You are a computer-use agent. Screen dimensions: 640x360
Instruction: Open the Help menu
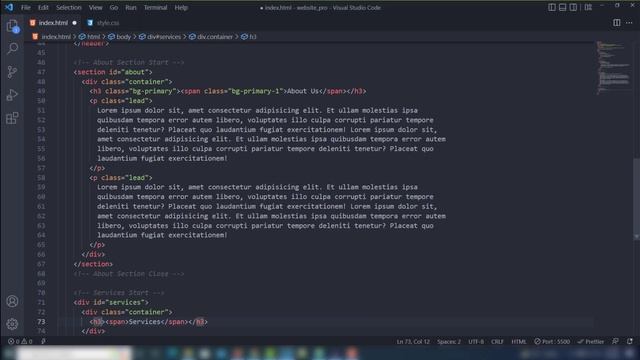(181, 7)
